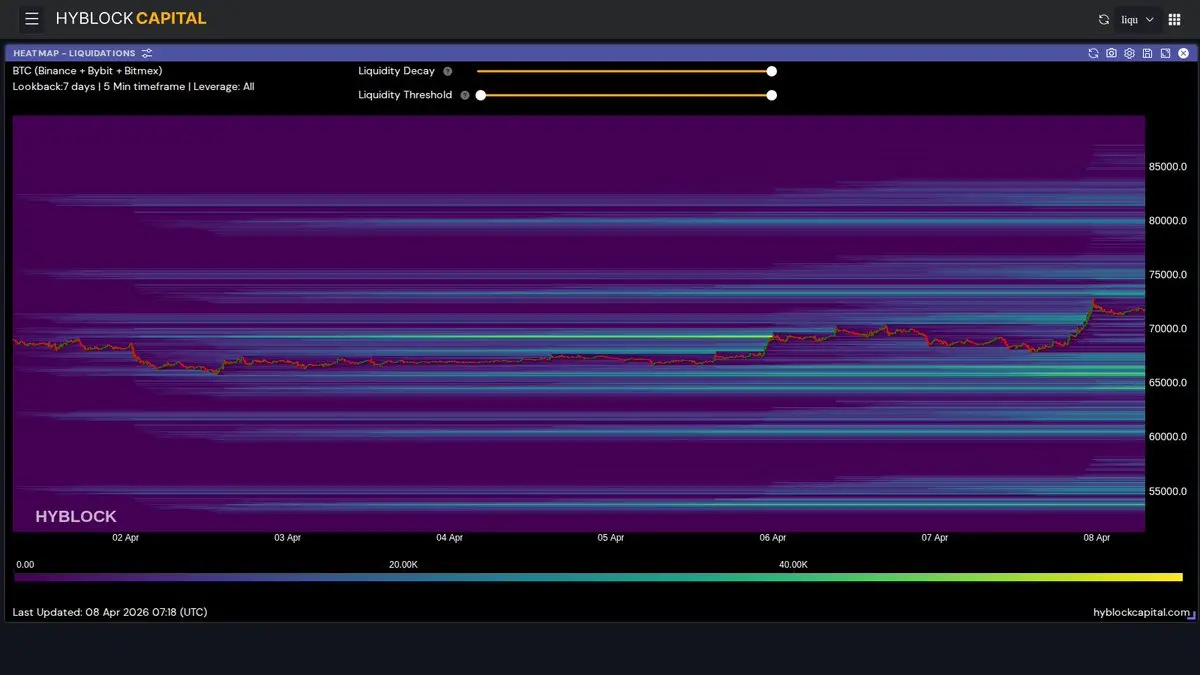Click the '60000.0' price axis label

(x=1168, y=437)
